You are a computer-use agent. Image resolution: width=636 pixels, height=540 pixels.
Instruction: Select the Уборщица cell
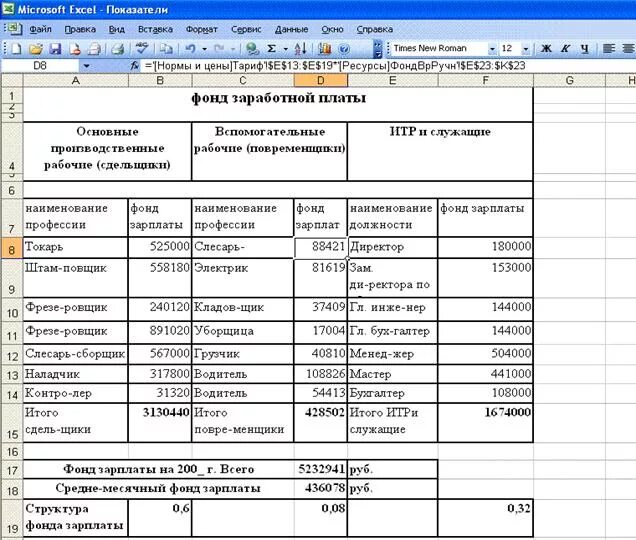point(243,332)
